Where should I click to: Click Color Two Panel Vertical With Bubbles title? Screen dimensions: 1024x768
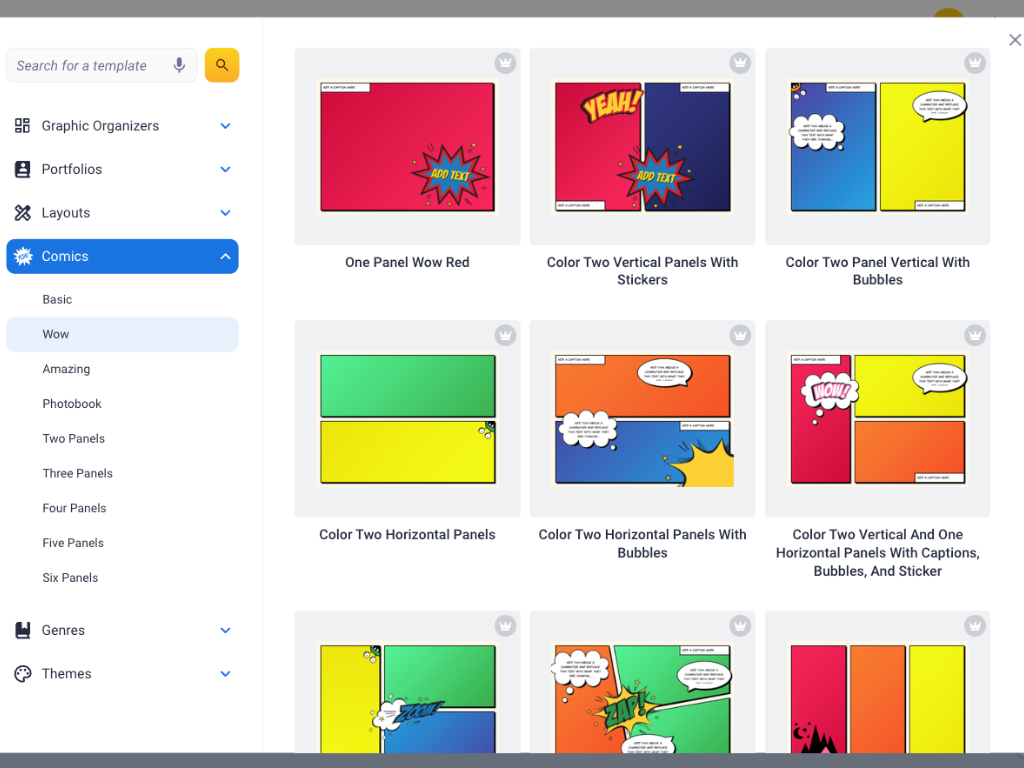(x=878, y=271)
